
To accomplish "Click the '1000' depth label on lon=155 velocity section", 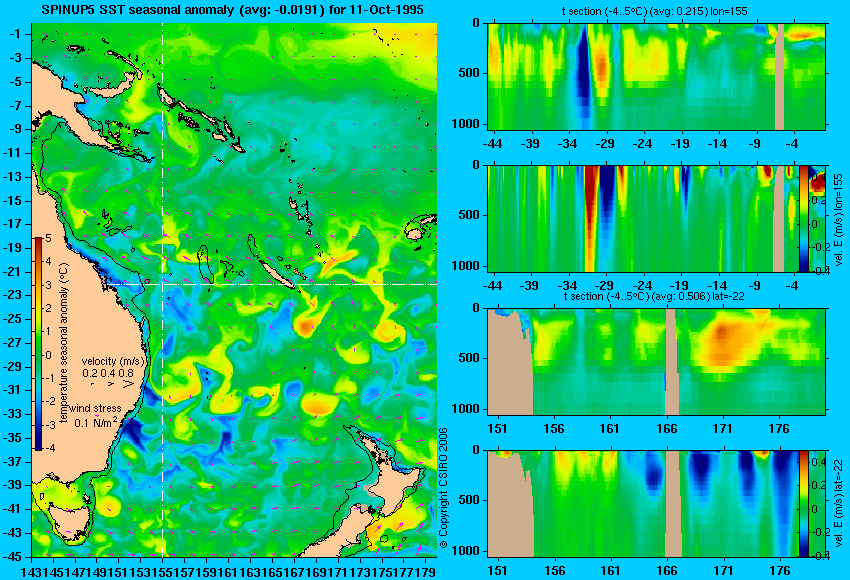I will pos(466,266).
